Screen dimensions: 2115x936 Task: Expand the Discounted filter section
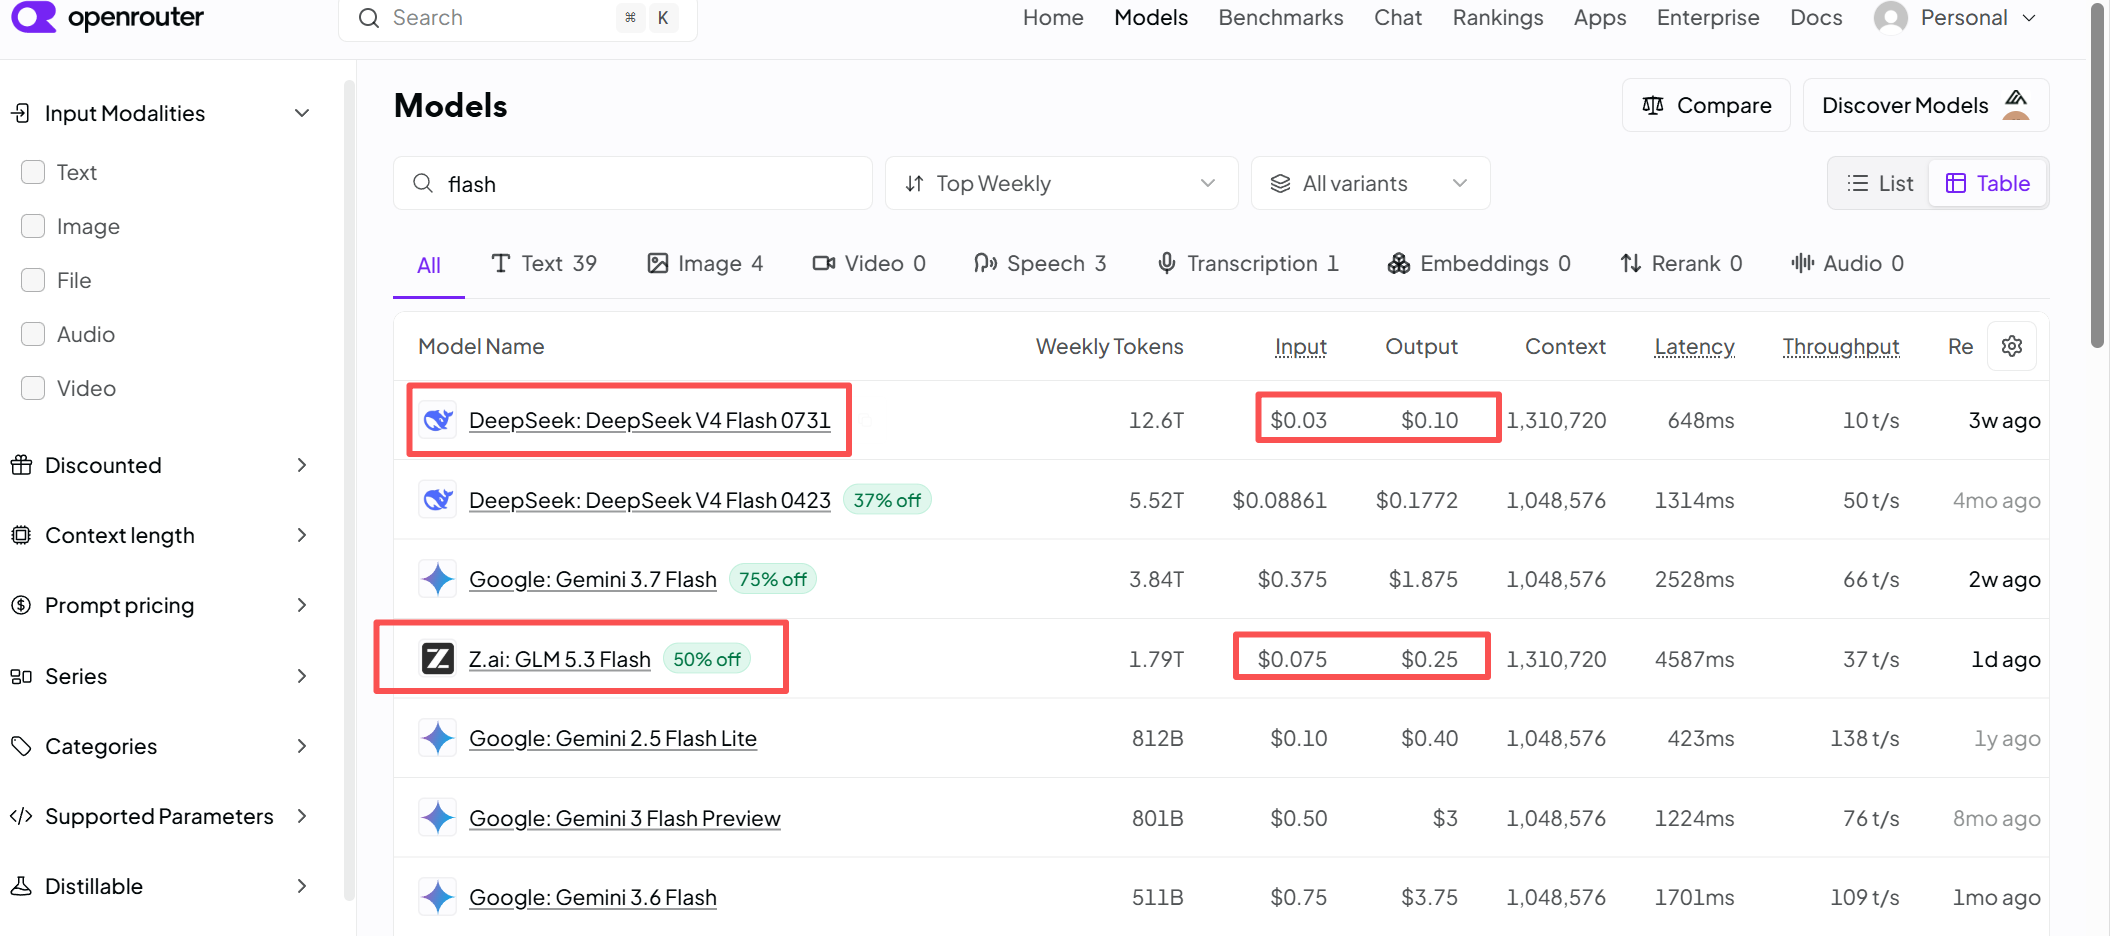[x=302, y=465]
